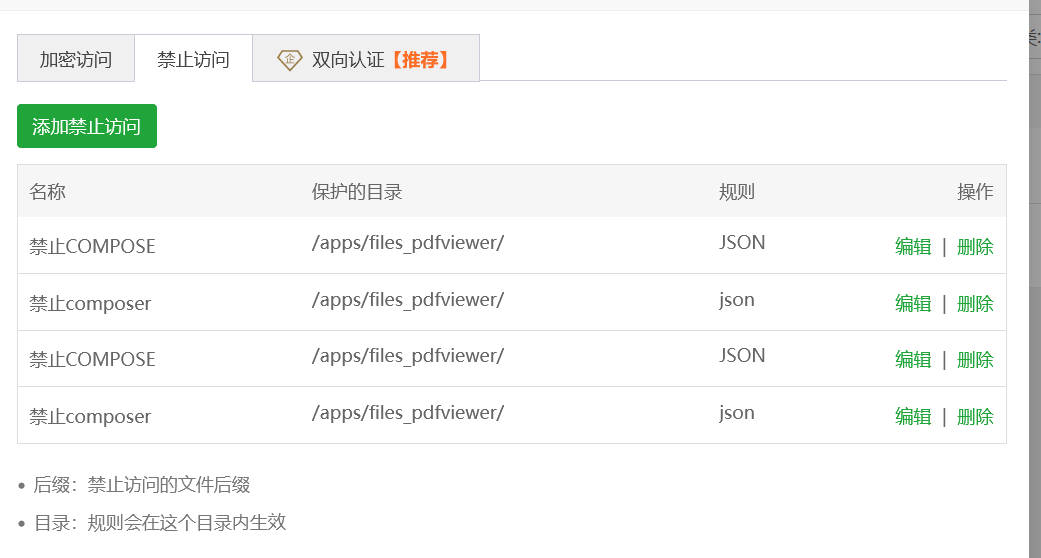Click the 名称 column header
Viewport: 1041px width, 558px height.
pyautogui.click(x=47, y=192)
